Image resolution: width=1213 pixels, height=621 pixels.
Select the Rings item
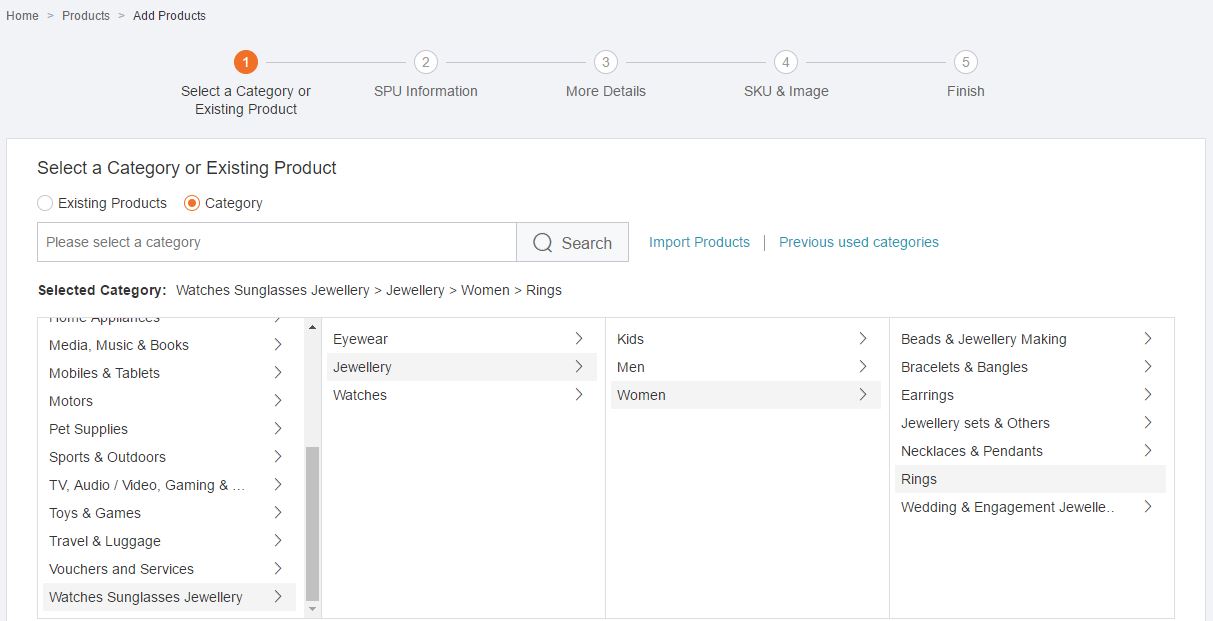coord(1030,479)
